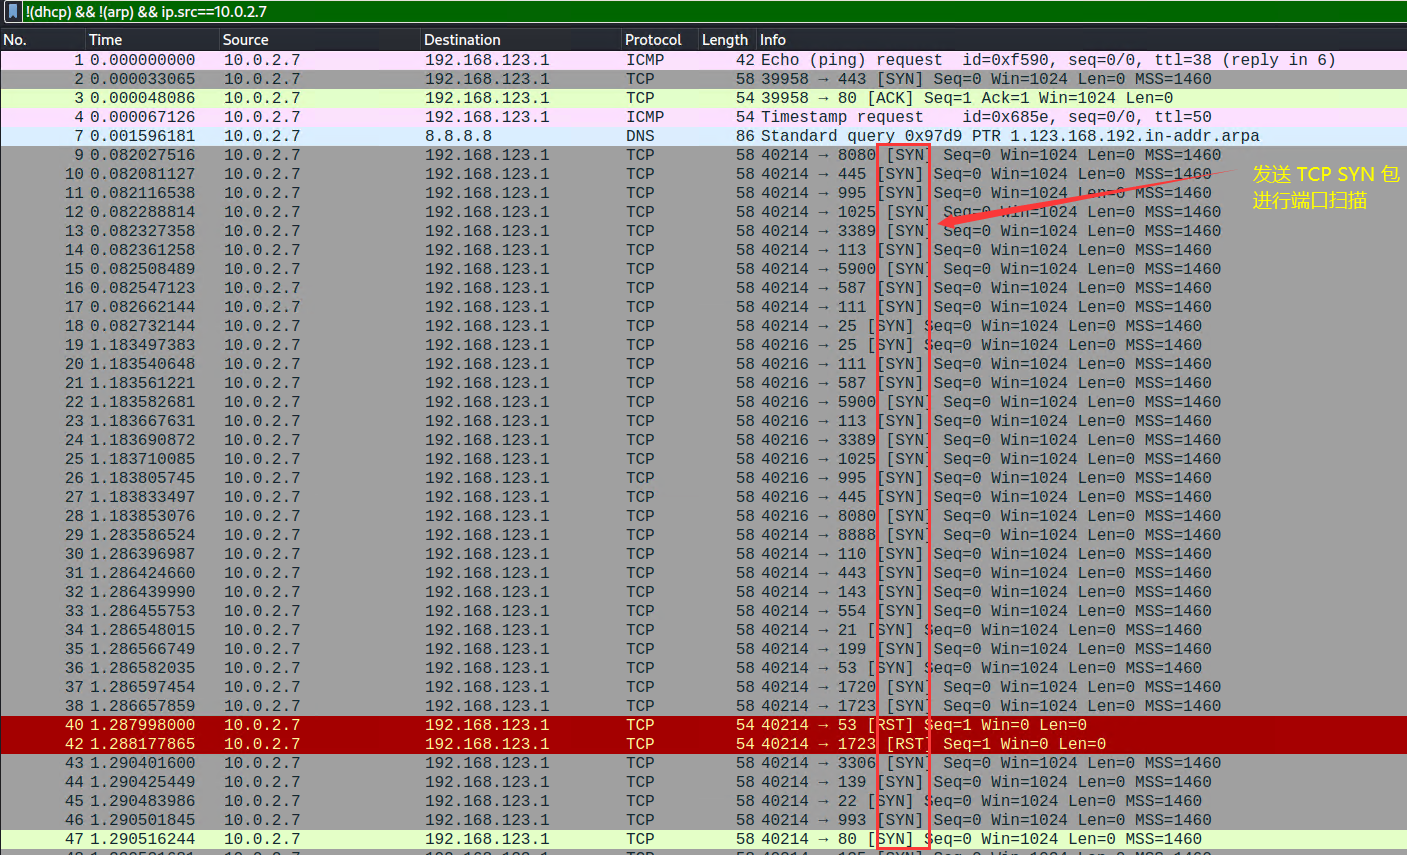Select packet 47 SYN to port 80
1407x855 pixels.
tap(703, 839)
